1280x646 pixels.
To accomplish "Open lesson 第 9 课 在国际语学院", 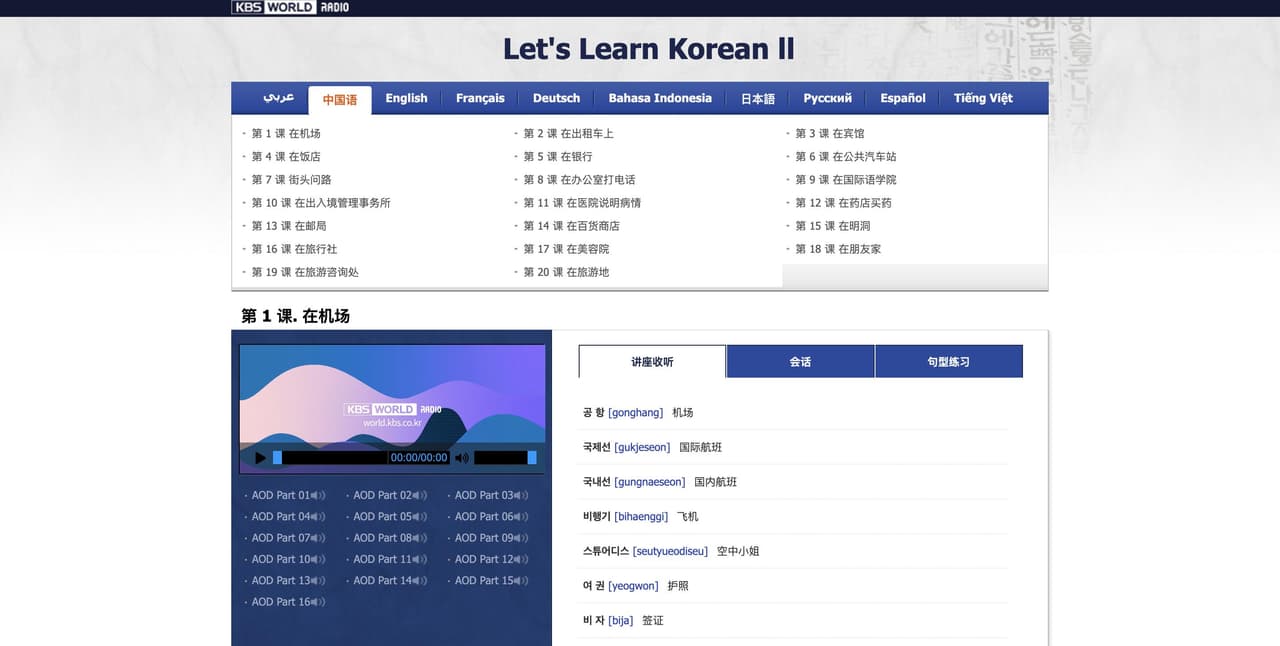I will pyautogui.click(x=846, y=179).
